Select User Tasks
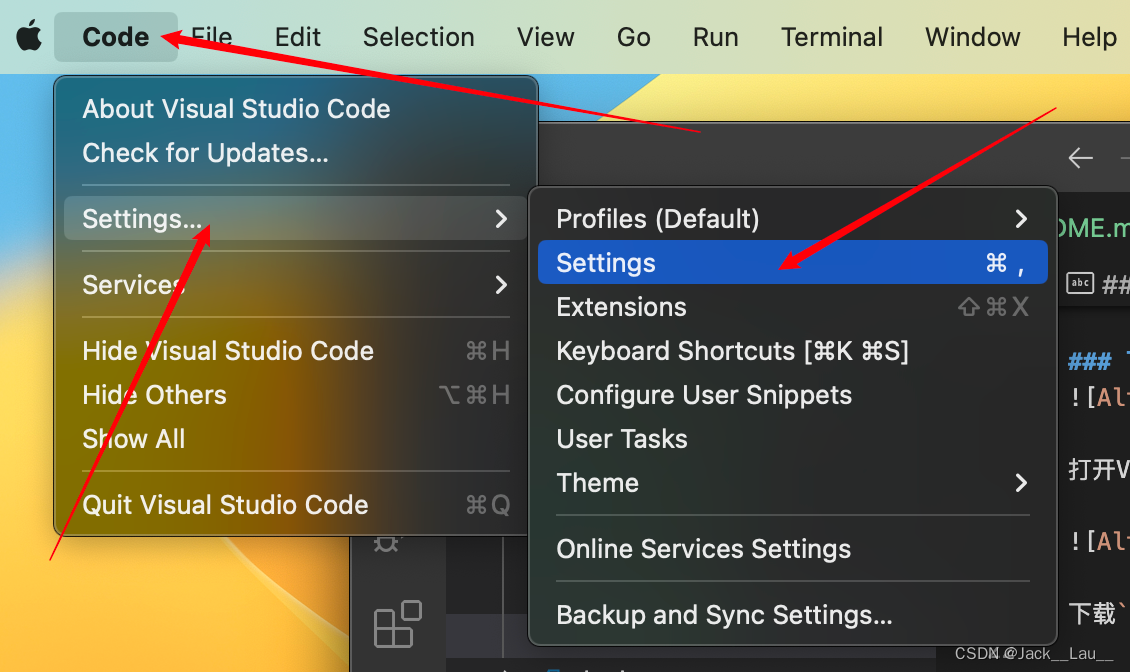Image resolution: width=1130 pixels, height=672 pixels. click(793, 439)
